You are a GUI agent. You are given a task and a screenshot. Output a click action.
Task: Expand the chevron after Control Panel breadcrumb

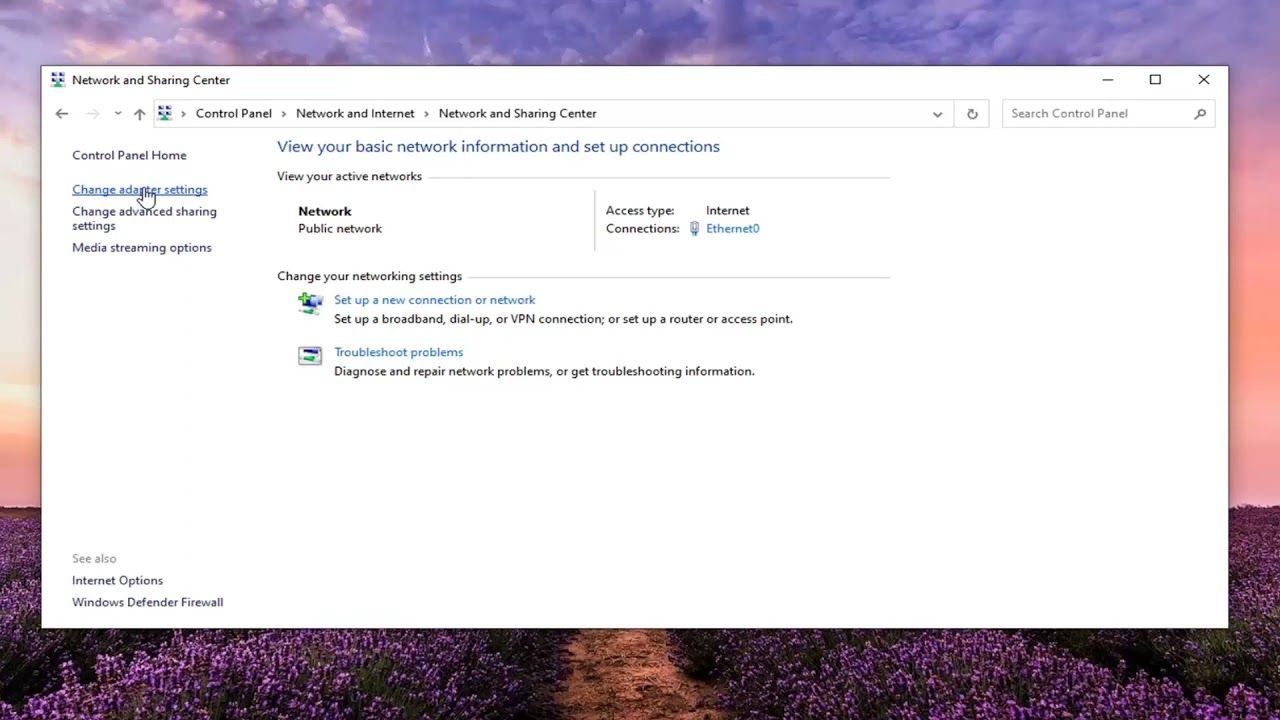coord(284,114)
